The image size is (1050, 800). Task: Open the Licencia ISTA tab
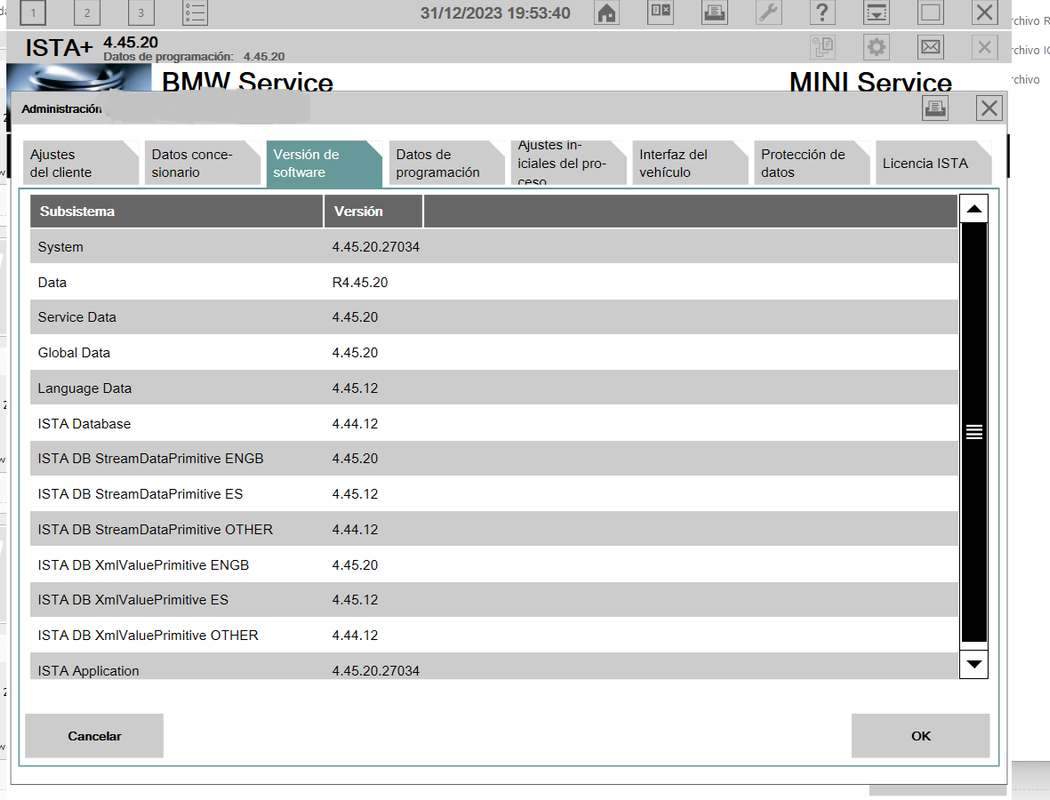click(x=933, y=163)
